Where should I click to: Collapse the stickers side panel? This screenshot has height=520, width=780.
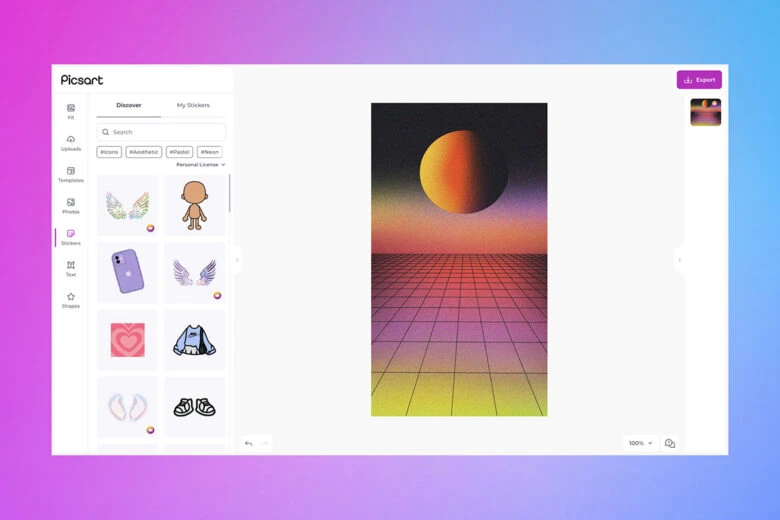click(x=237, y=260)
